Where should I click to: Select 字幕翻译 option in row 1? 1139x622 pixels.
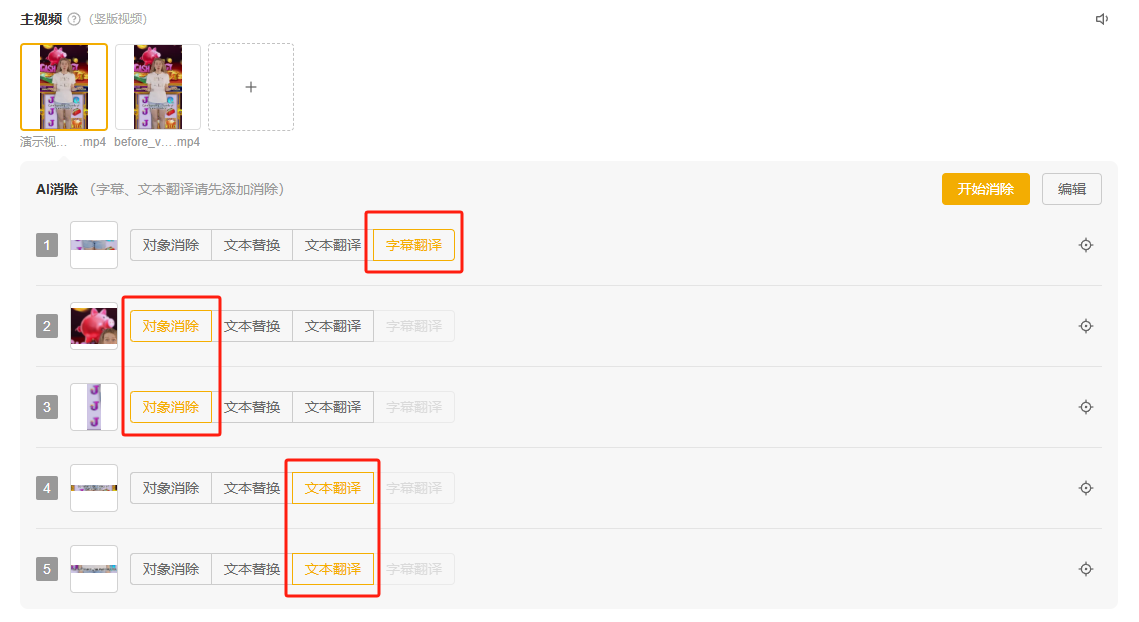tap(413, 245)
